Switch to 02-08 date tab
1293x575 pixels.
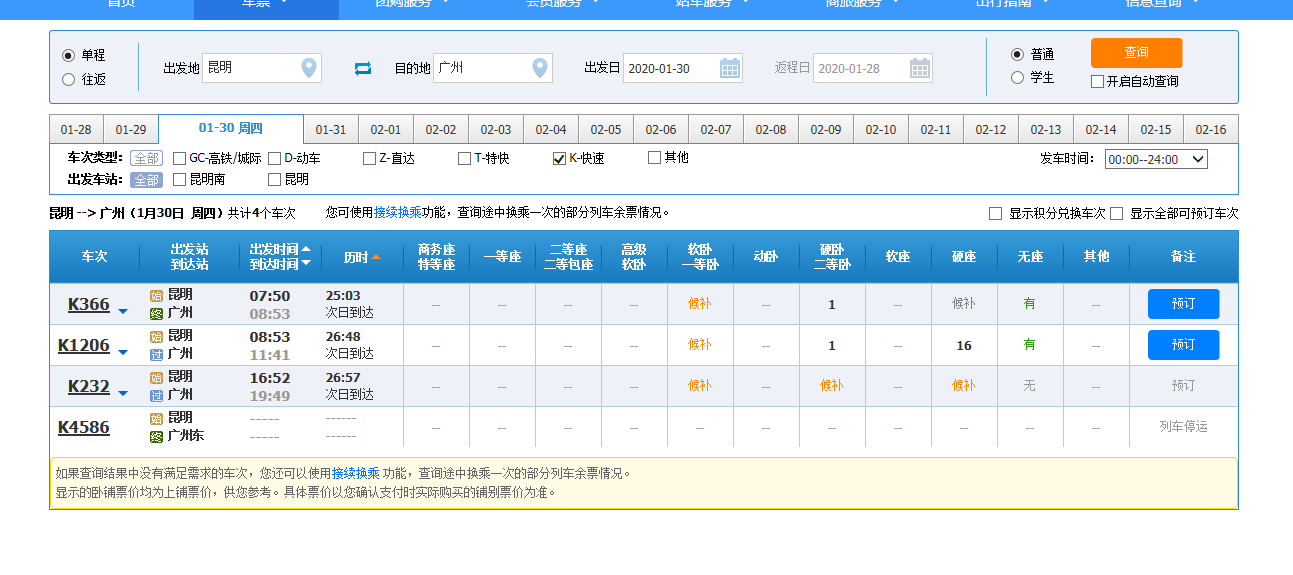[x=771, y=130]
